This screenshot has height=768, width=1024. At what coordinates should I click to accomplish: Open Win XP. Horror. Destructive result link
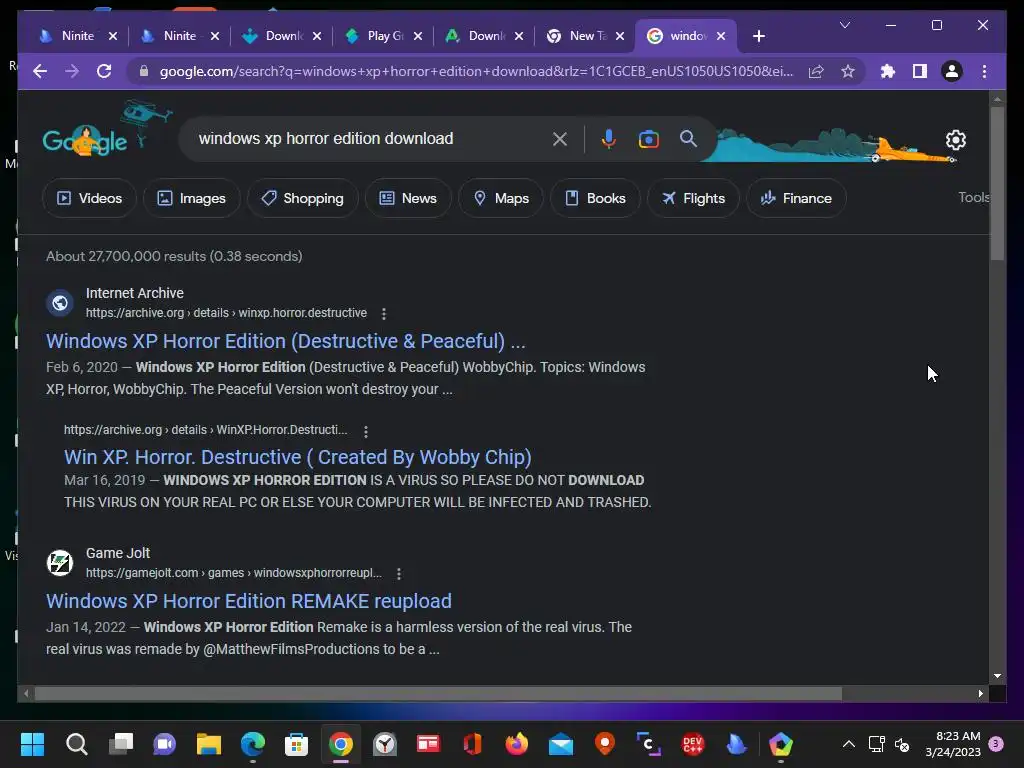[x=298, y=457]
